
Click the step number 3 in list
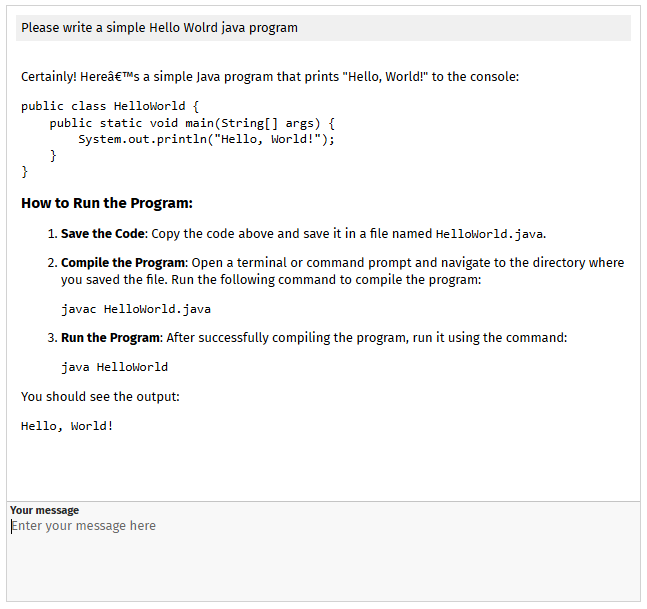51,337
